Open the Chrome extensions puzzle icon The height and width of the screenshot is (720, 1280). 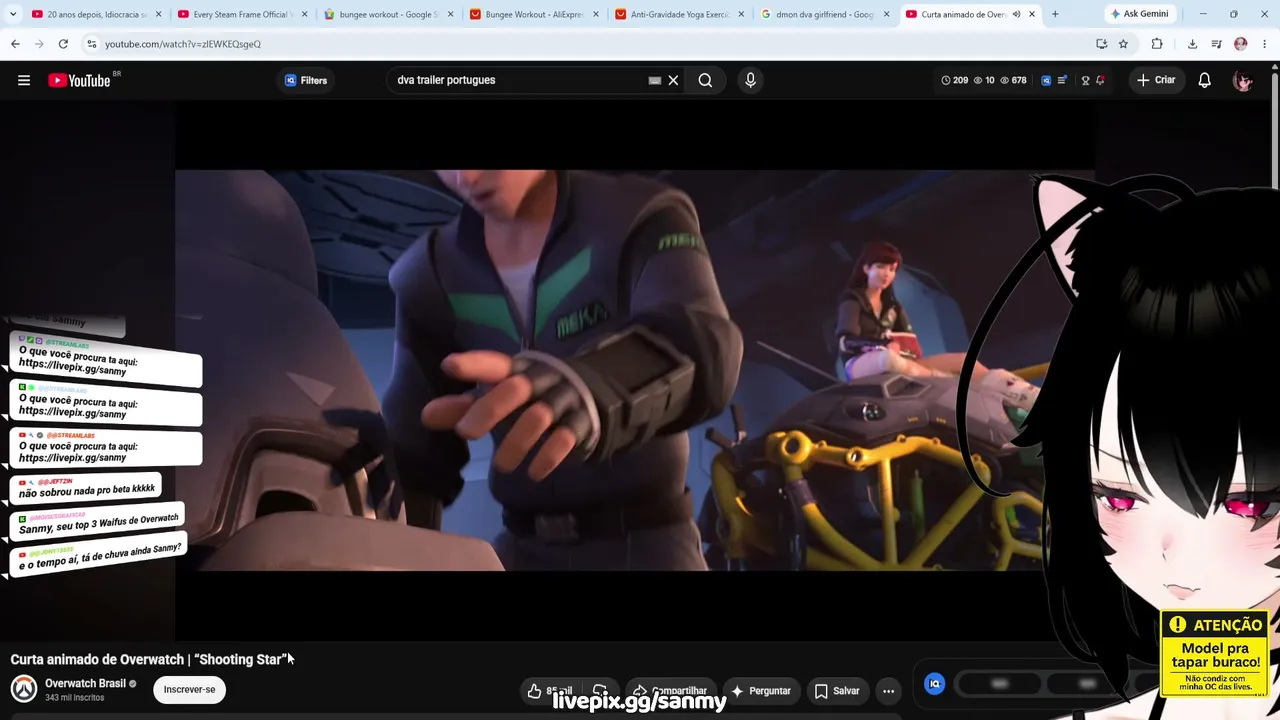pos(1157,44)
